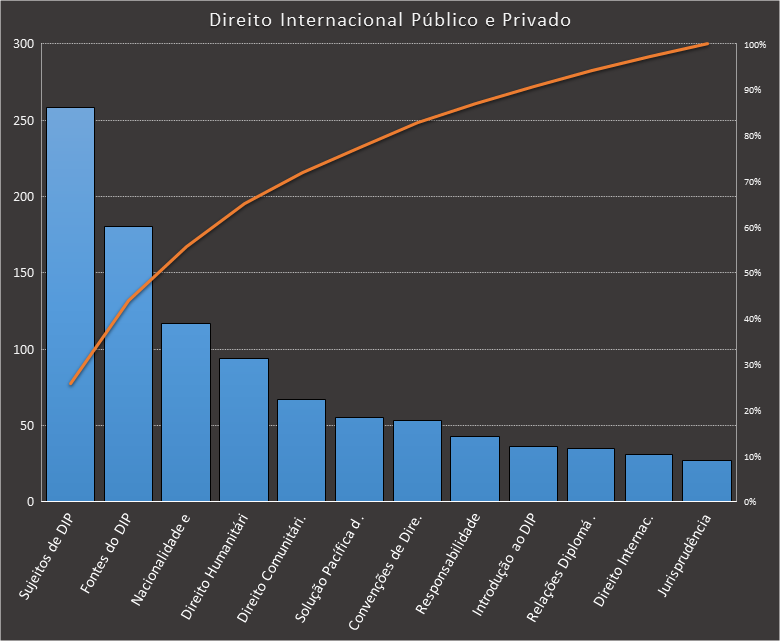Select the Convenções de Dire. bar

pos(417,461)
